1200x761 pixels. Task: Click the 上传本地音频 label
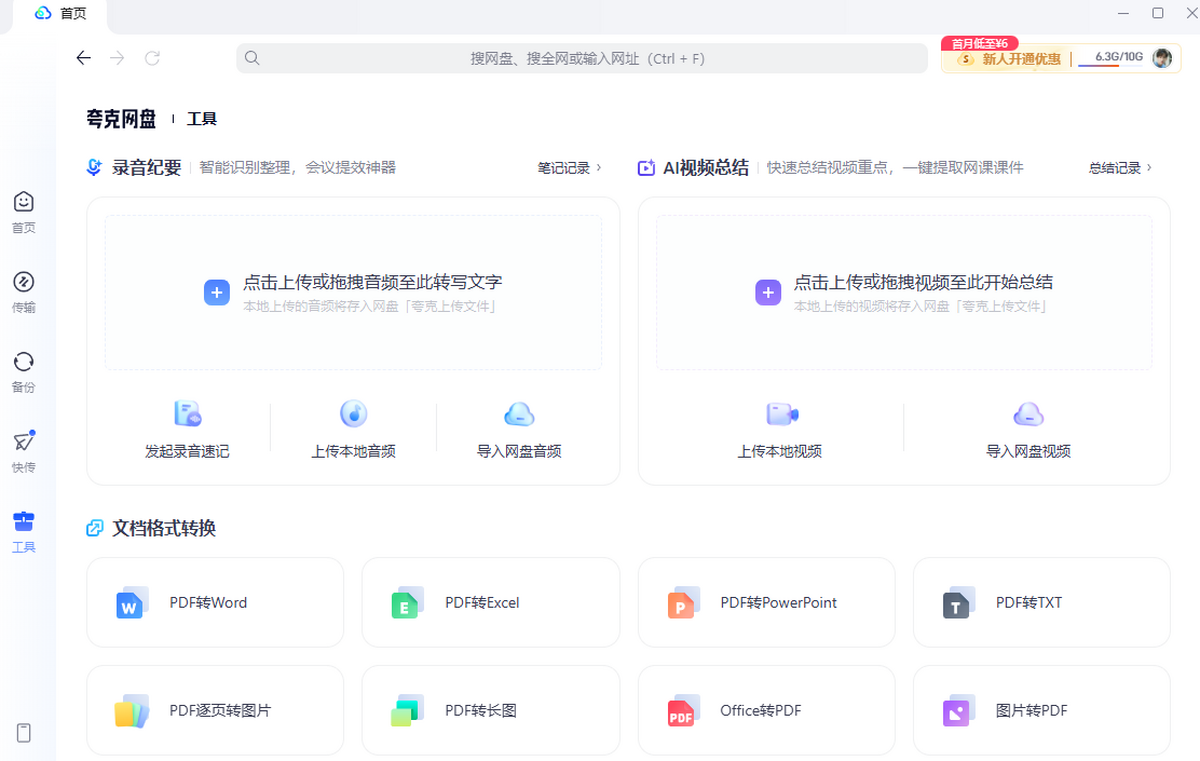pyautogui.click(x=353, y=451)
